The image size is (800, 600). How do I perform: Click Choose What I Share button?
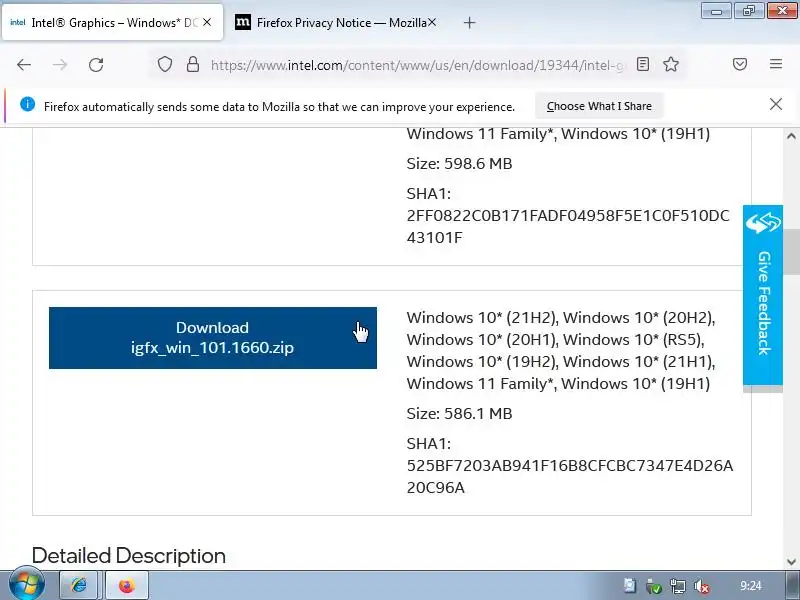pyautogui.click(x=599, y=106)
